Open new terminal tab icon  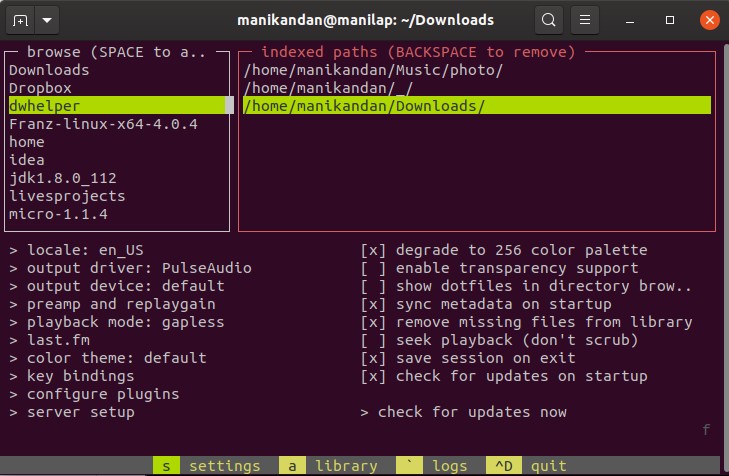click(20, 20)
